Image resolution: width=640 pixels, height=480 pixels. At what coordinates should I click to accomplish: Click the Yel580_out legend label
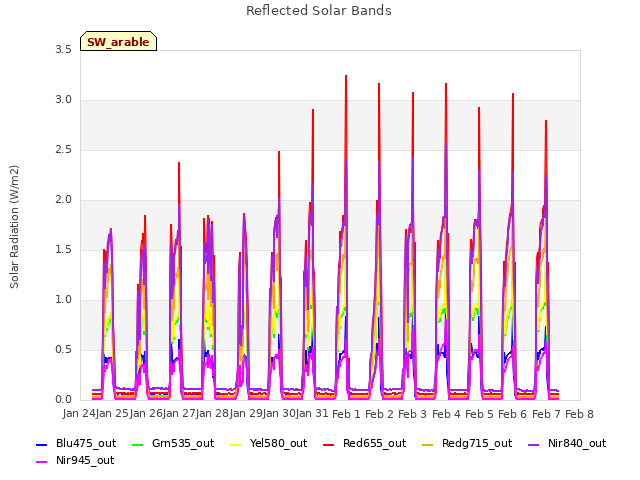coord(278,443)
